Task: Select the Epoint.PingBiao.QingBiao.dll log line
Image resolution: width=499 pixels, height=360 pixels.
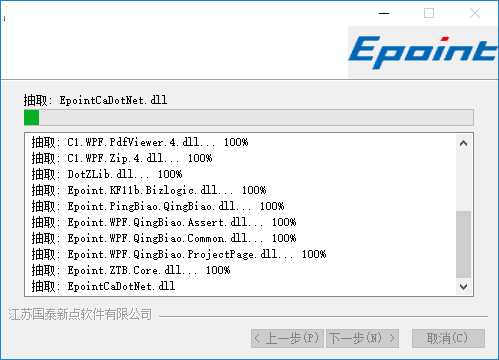Action: click(x=158, y=206)
